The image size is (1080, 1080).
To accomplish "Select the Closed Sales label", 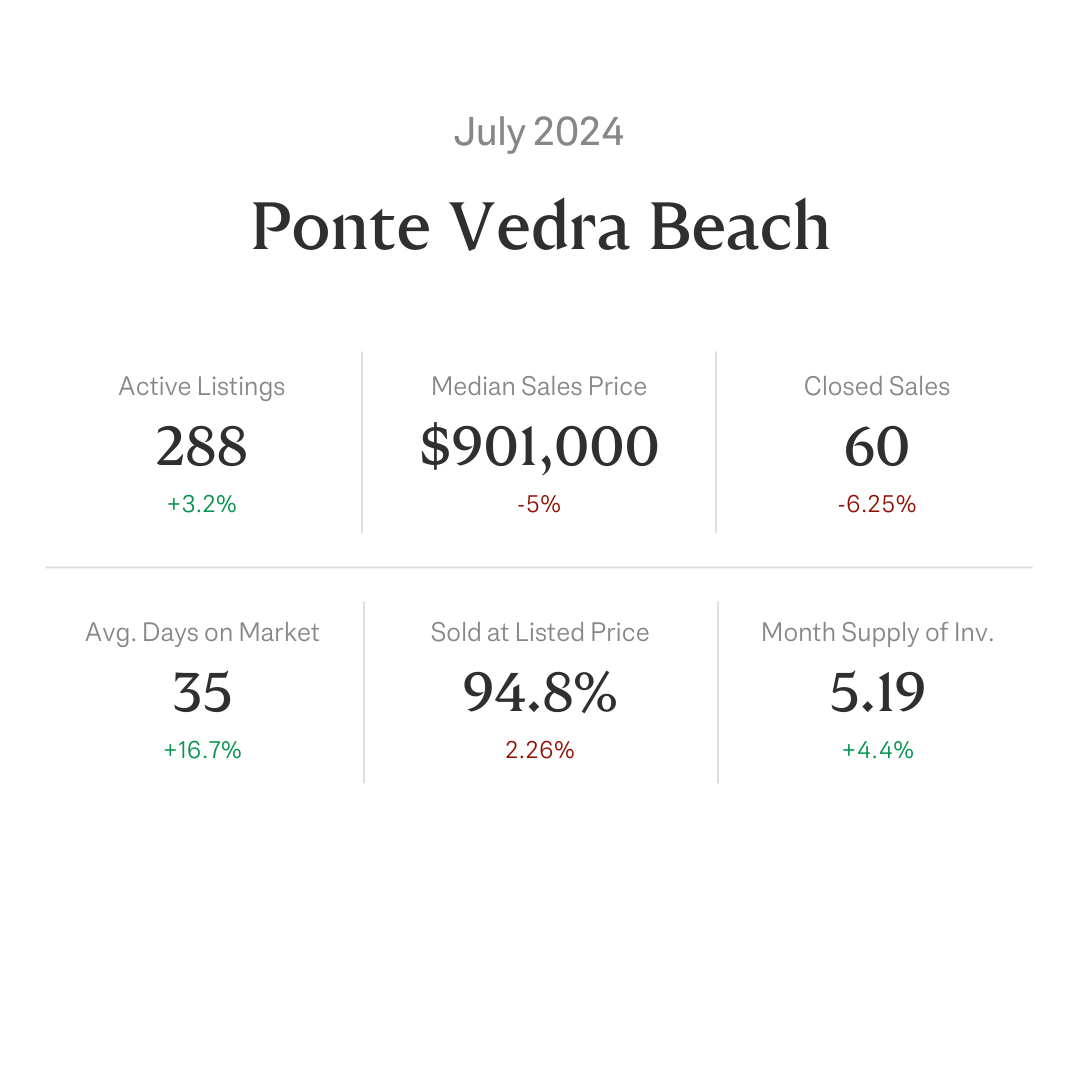I will 877,386.
